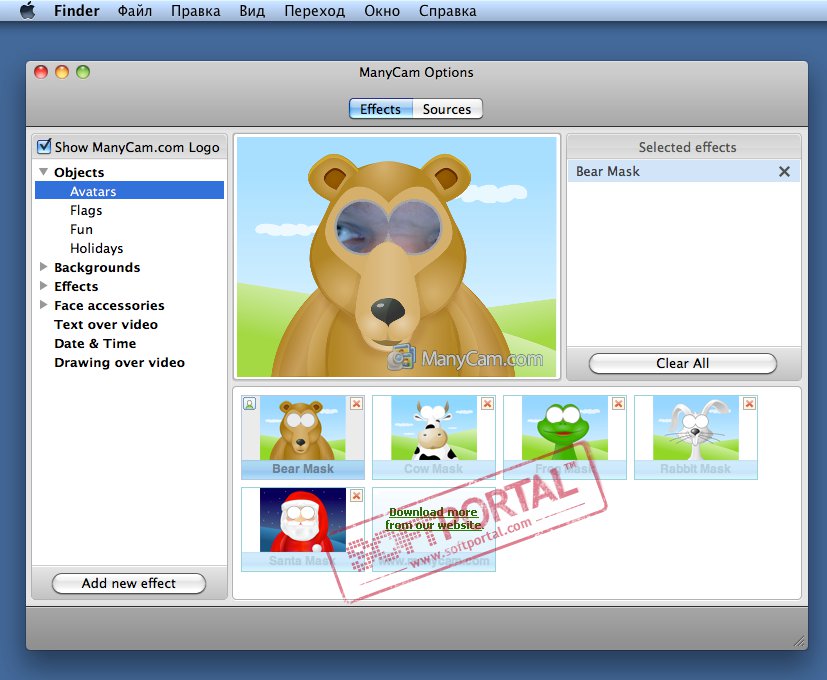Expand the Effects tree category
This screenshot has height=680, width=827.
tap(44, 286)
